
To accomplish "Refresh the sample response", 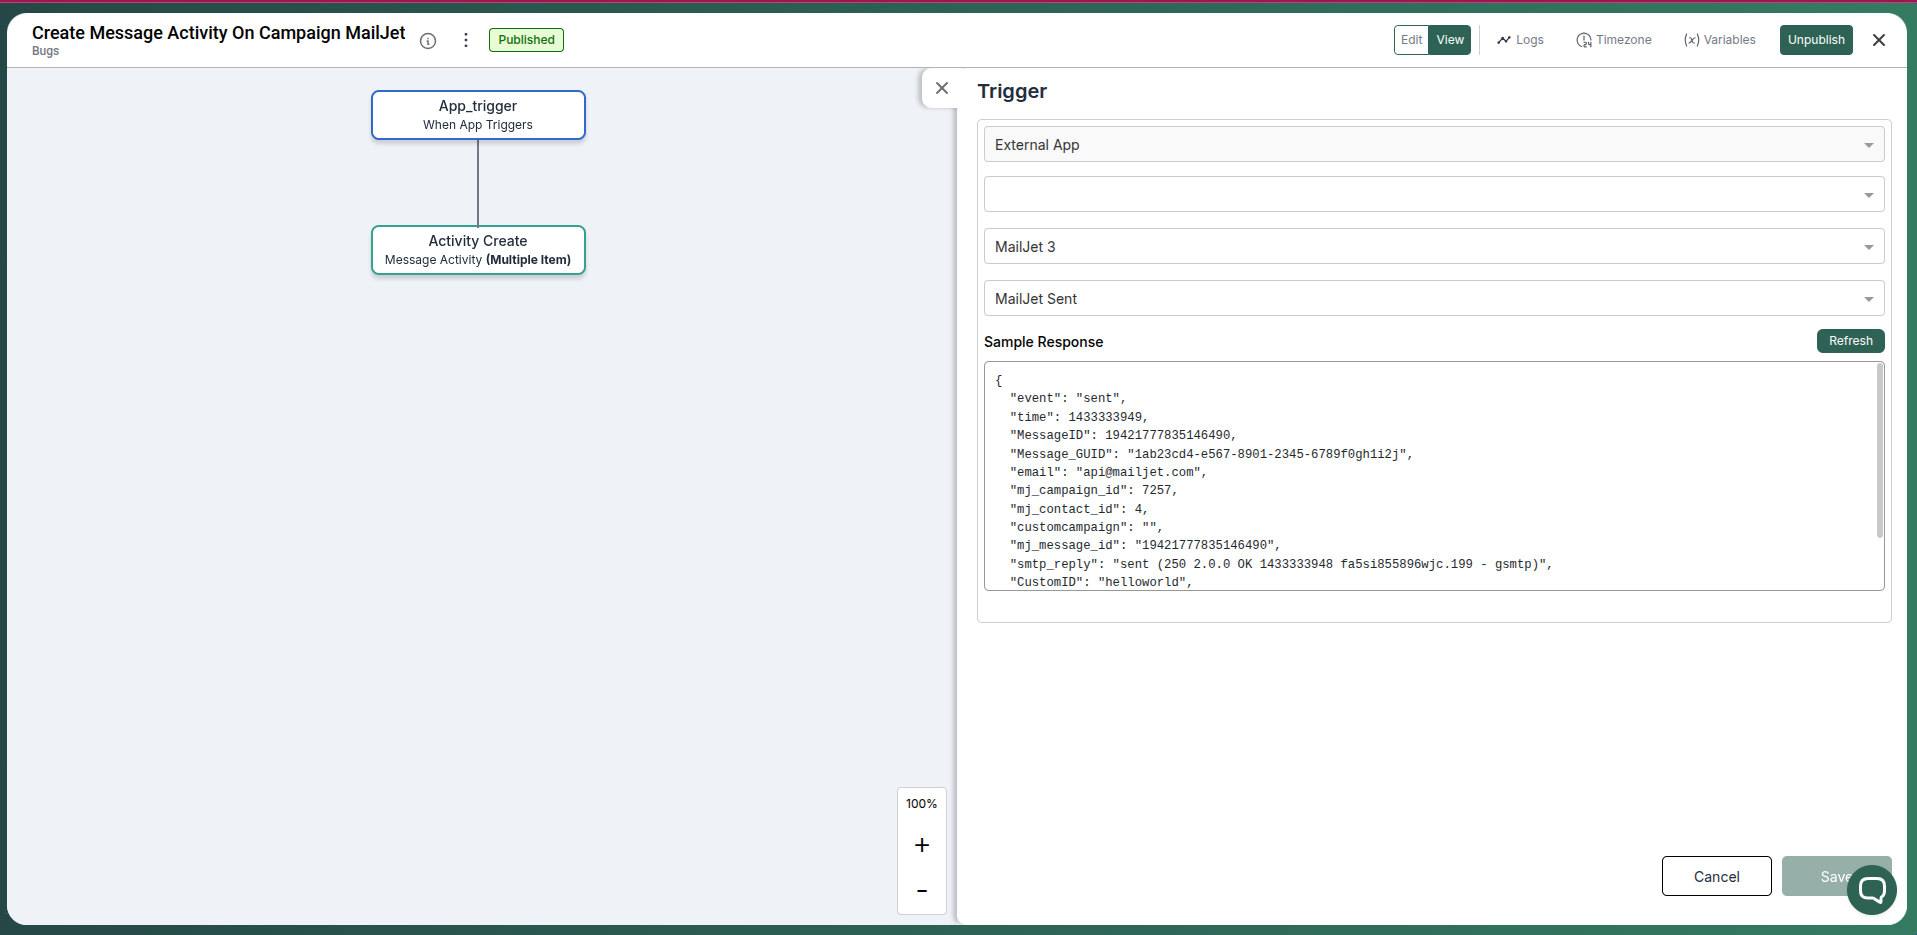I will click(x=1850, y=341).
